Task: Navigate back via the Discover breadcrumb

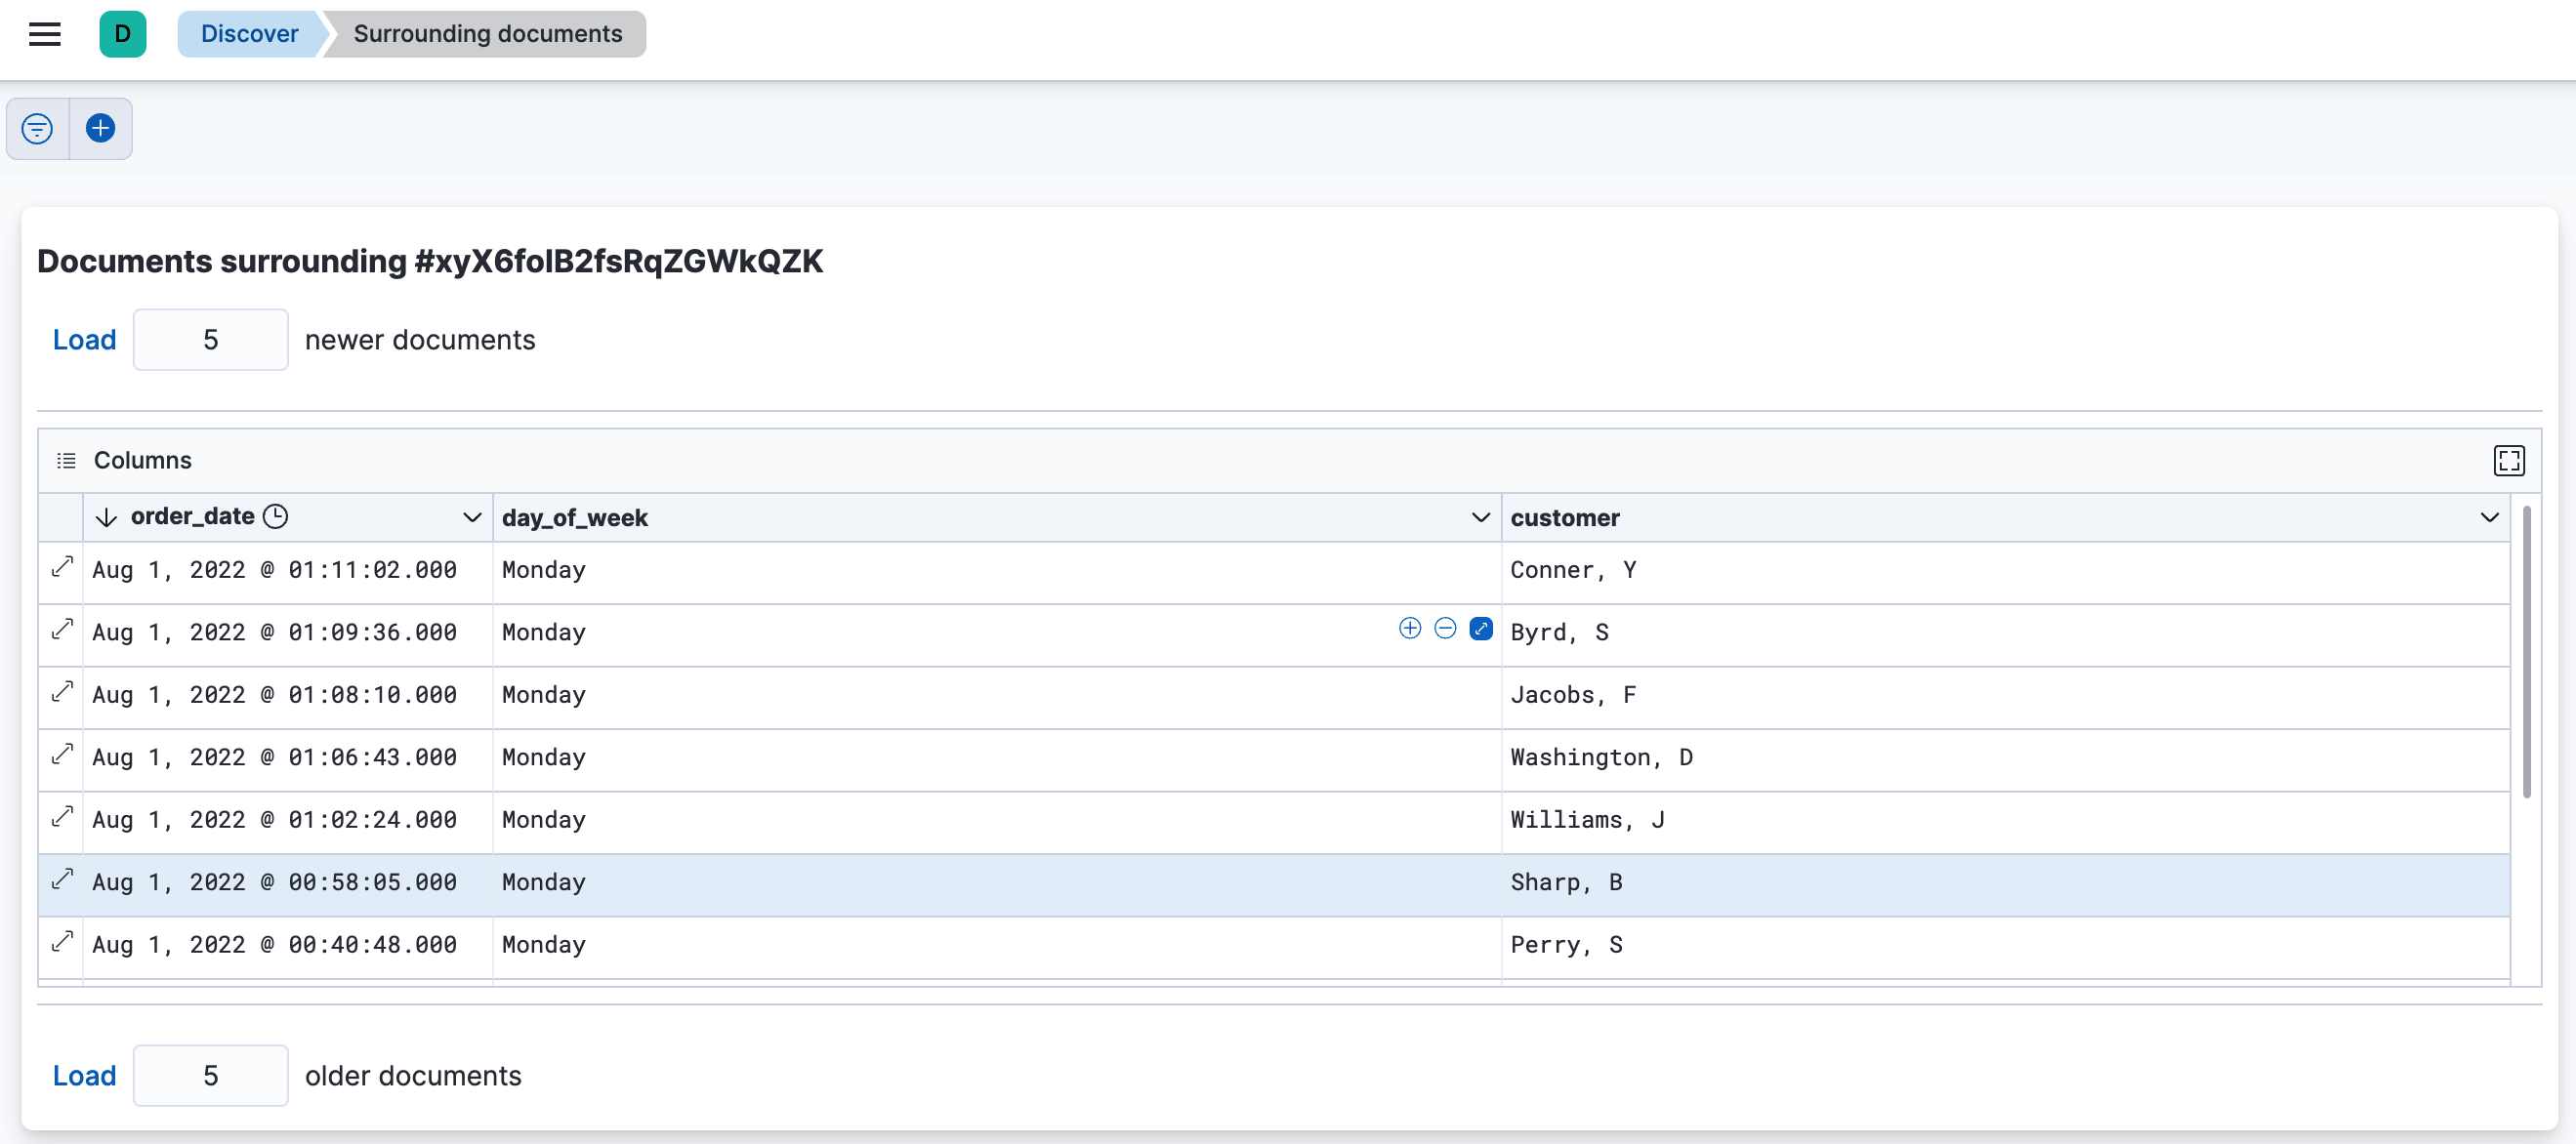Action: point(249,33)
